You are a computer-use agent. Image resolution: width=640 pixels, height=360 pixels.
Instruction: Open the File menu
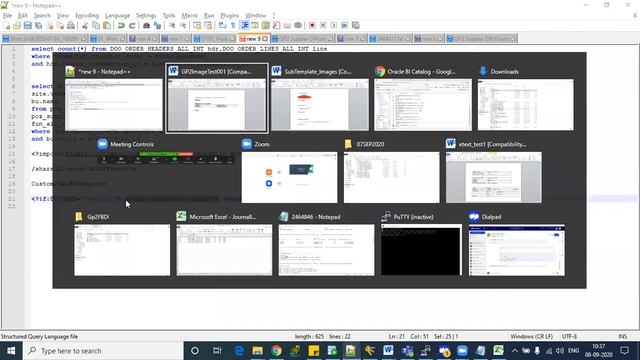point(7,16)
